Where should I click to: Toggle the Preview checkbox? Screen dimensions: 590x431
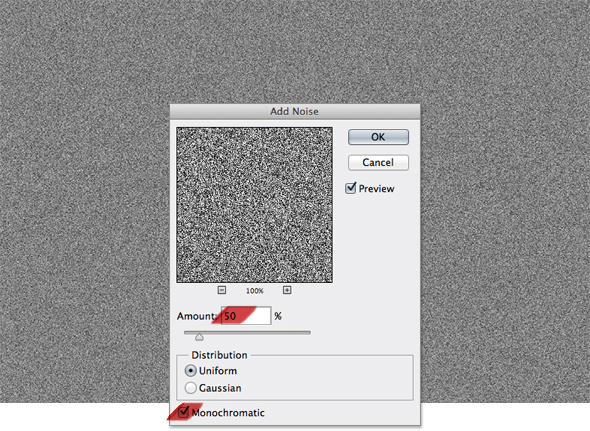coord(350,188)
